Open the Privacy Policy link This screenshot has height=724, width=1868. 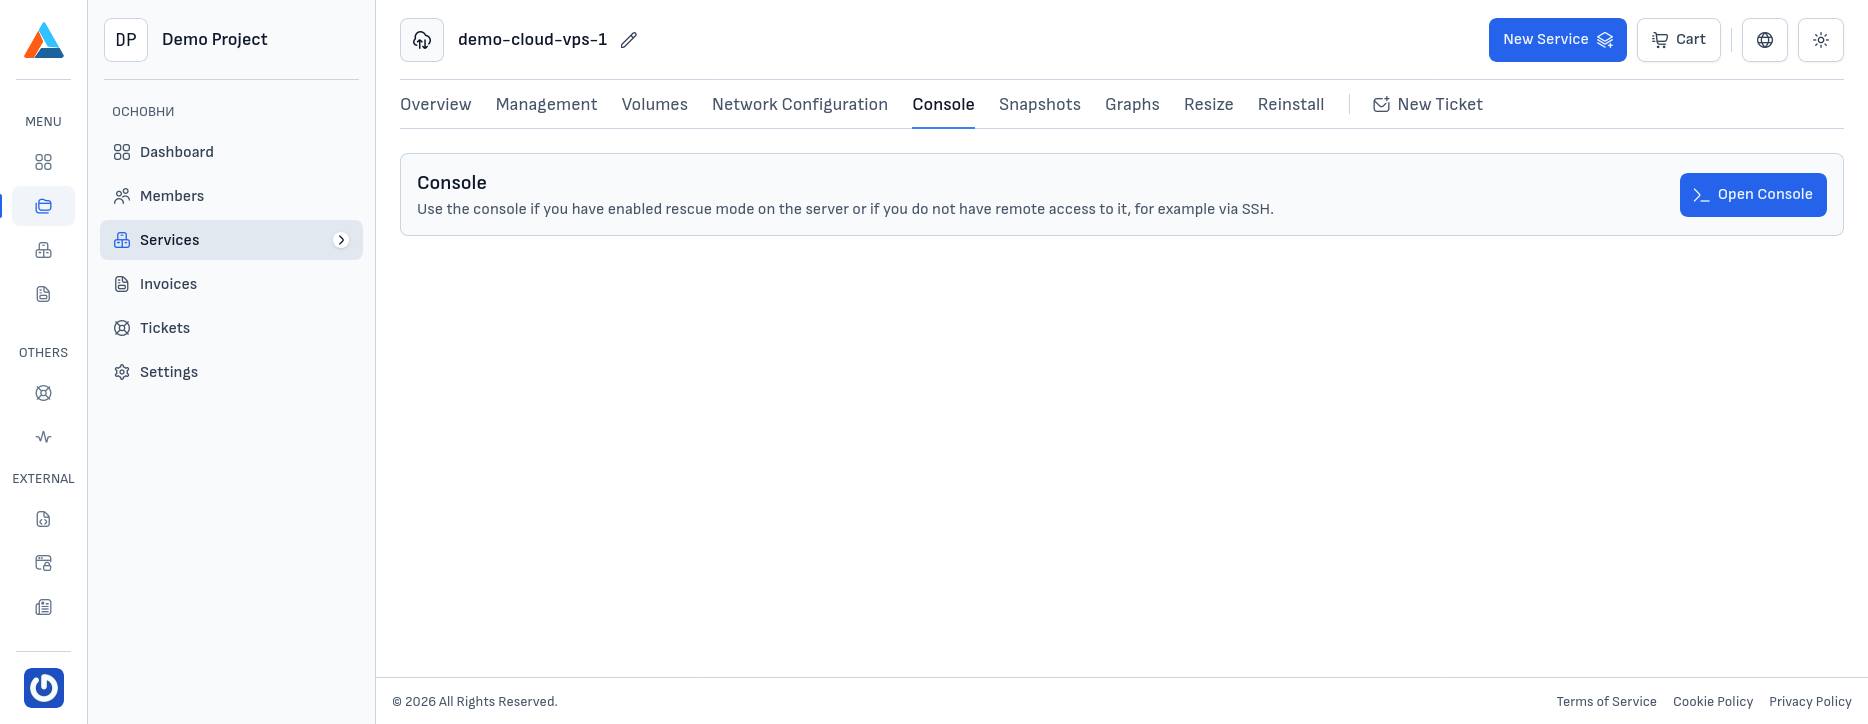(x=1809, y=702)
